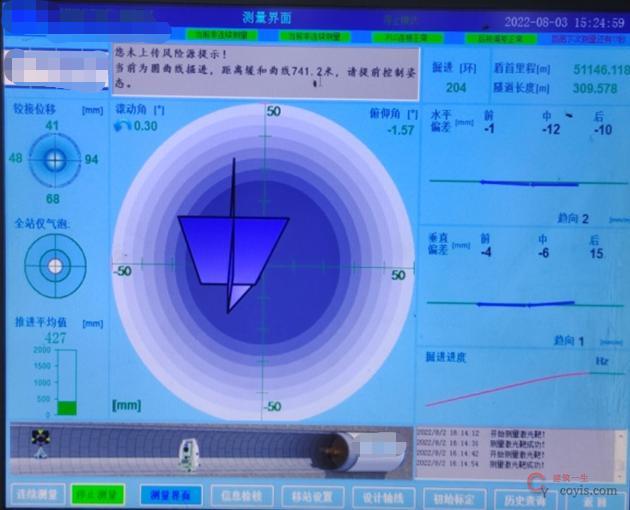Click the pitch angle value -1.57
Image resolution: width=630 pixels, height=510 pixels.
tap(401, 130)
